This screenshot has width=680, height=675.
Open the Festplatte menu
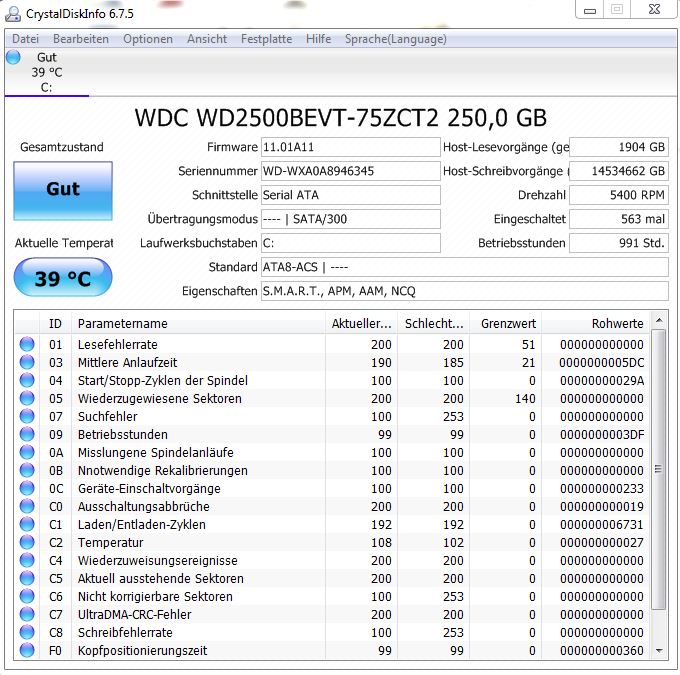(266, 39)
